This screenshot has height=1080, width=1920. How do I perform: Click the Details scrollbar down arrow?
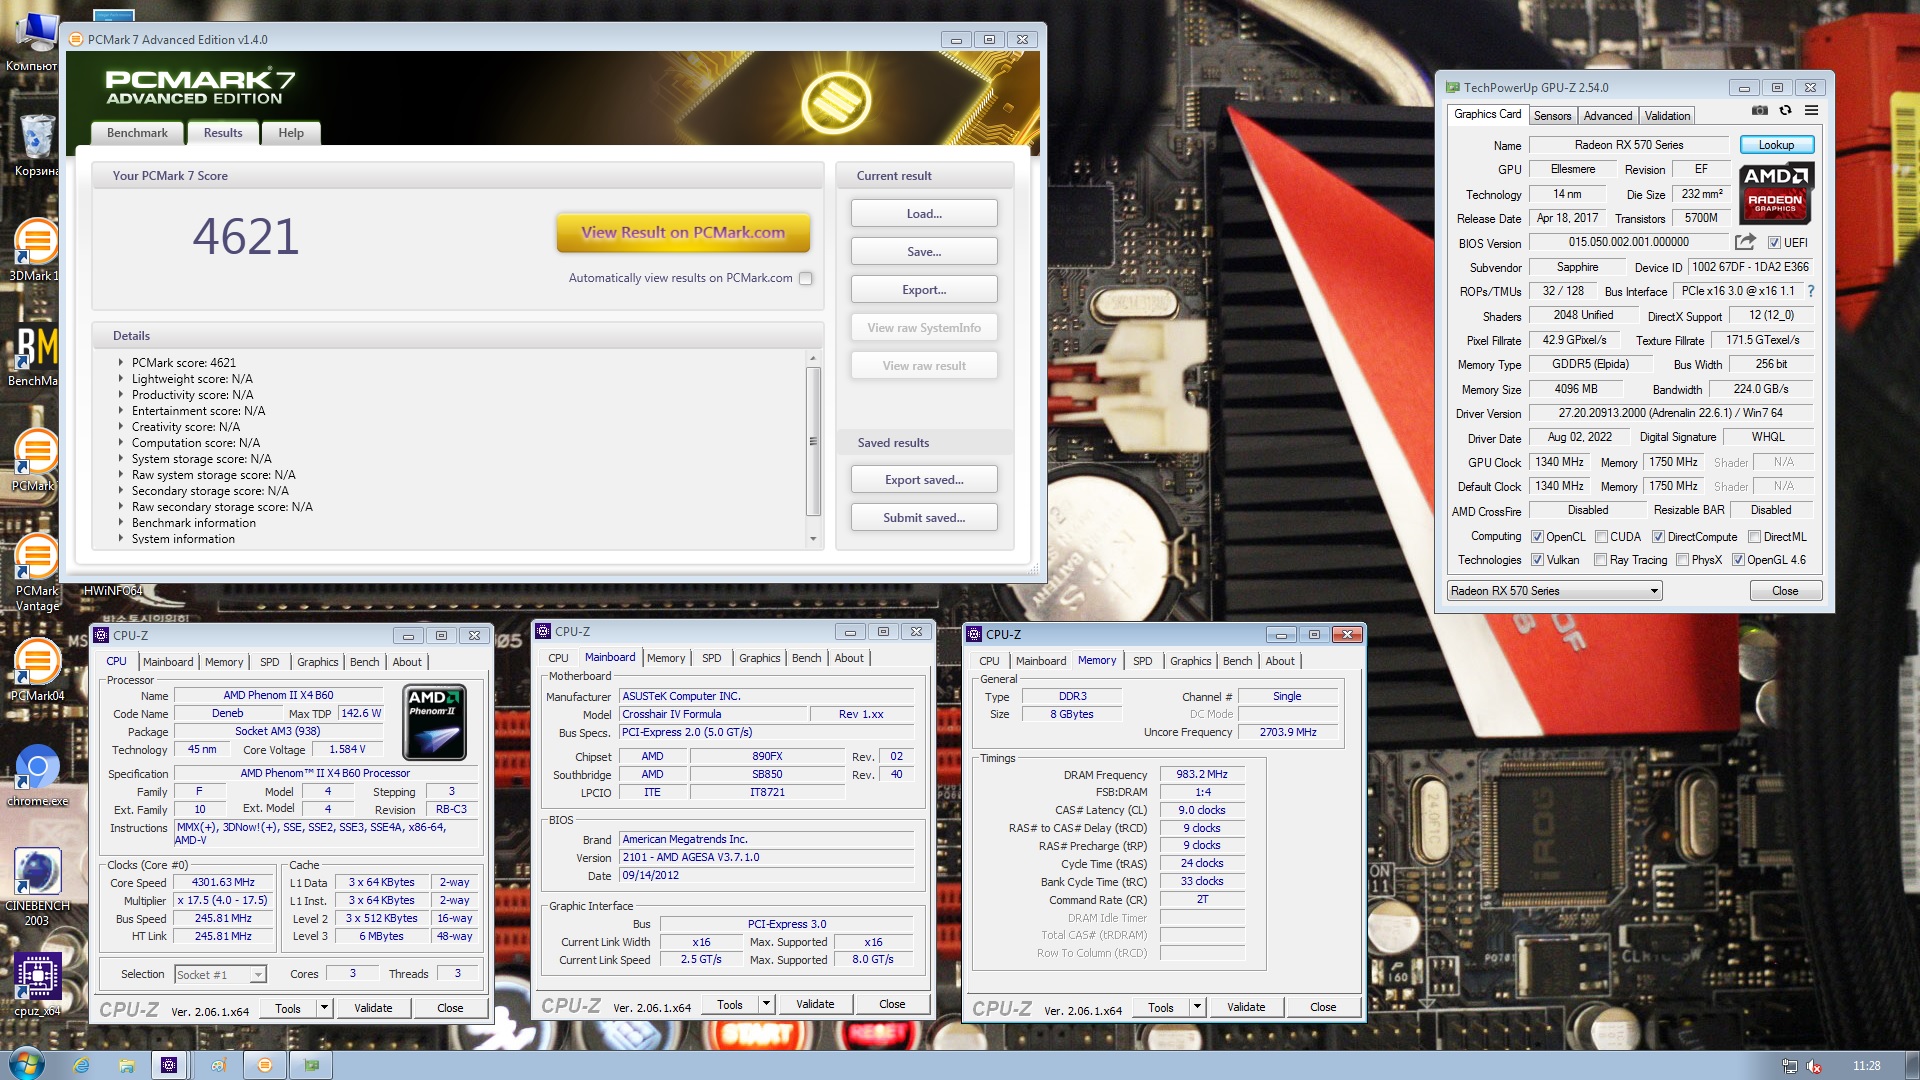coord(813,539)
